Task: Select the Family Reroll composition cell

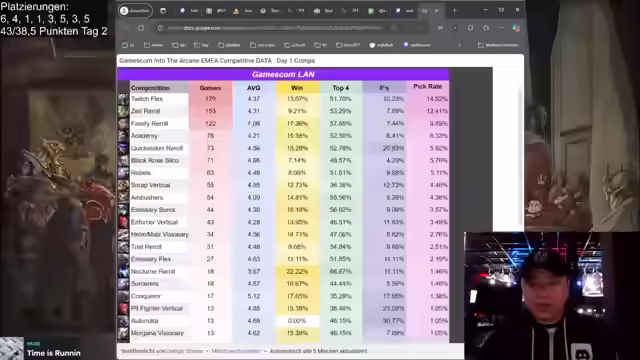Action: (159, 123)
